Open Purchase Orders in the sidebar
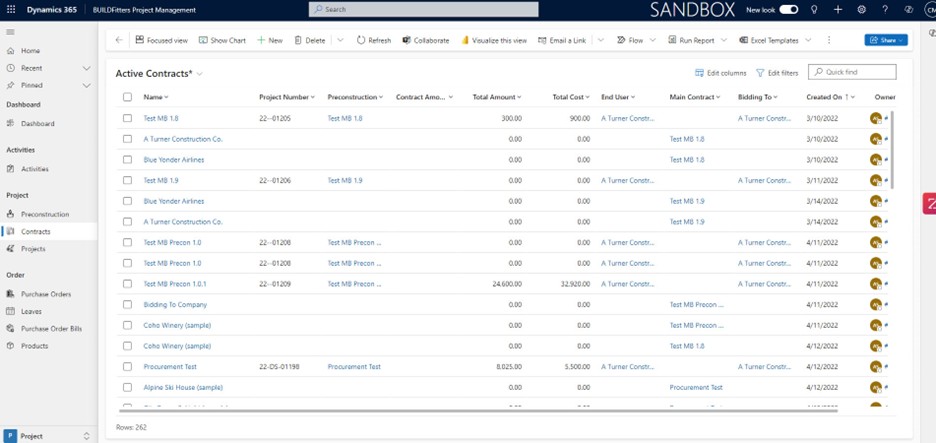The image size is (936, 443). 46,294
